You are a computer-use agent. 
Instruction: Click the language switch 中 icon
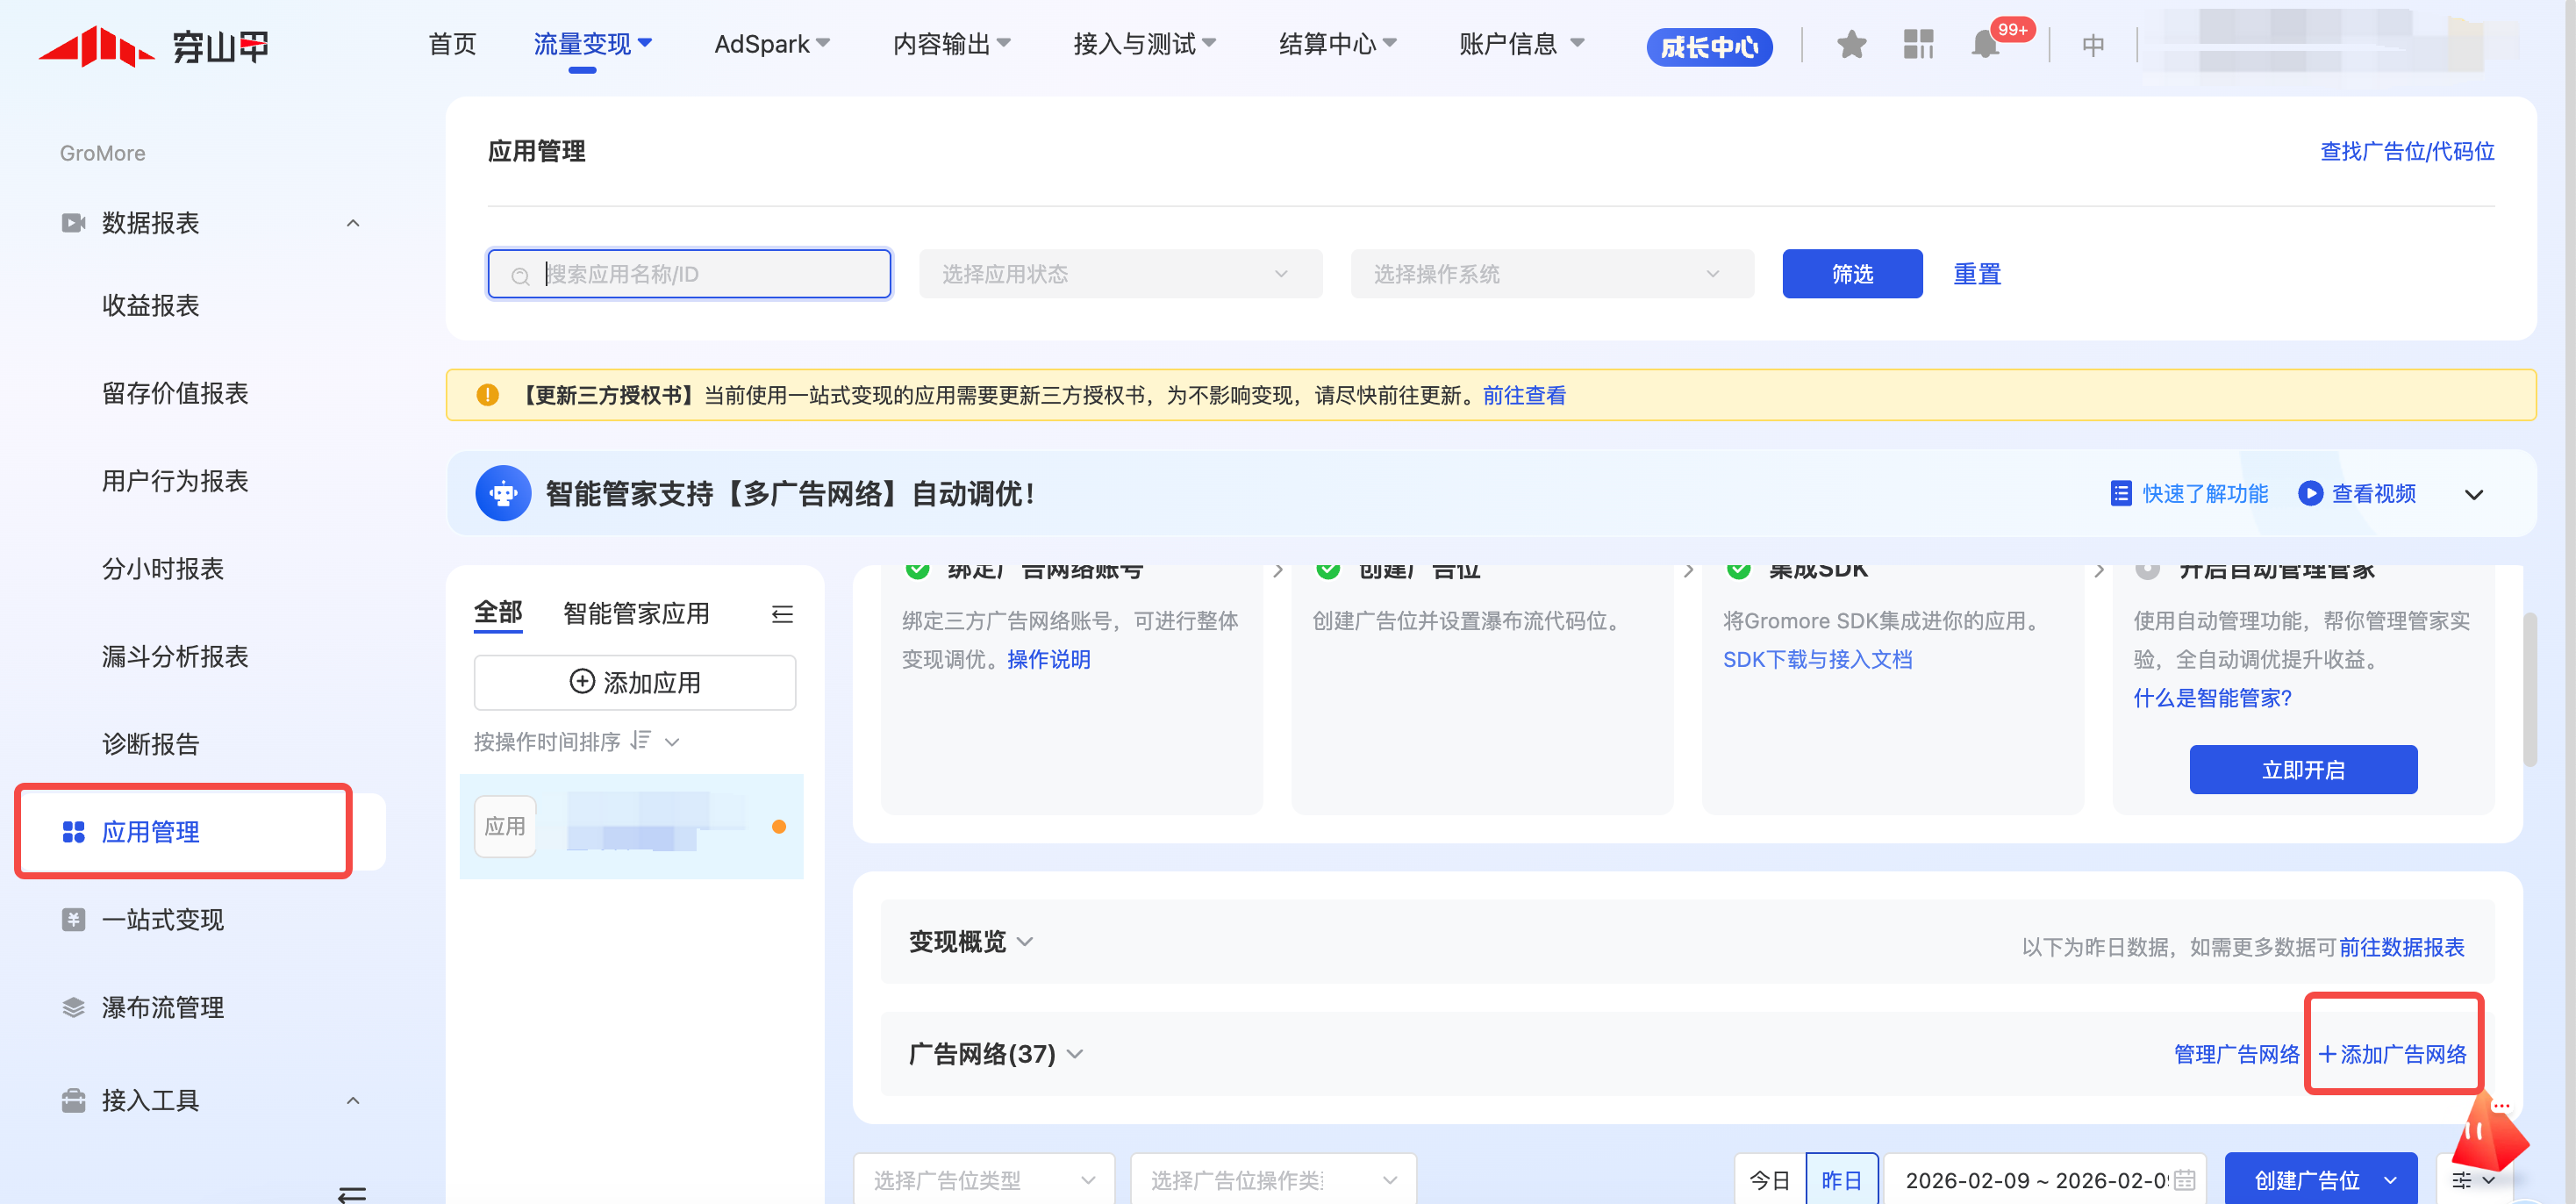pos(2093,45)
